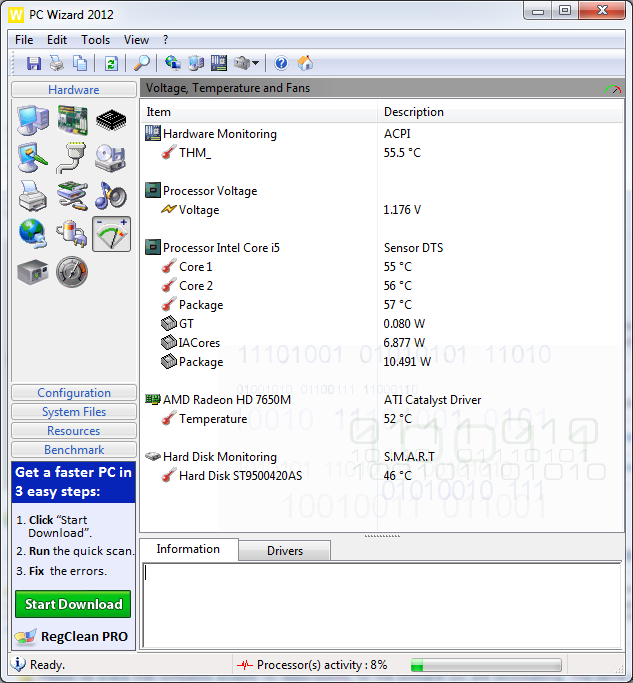Click the Hardware category button

tap(74, 90)
